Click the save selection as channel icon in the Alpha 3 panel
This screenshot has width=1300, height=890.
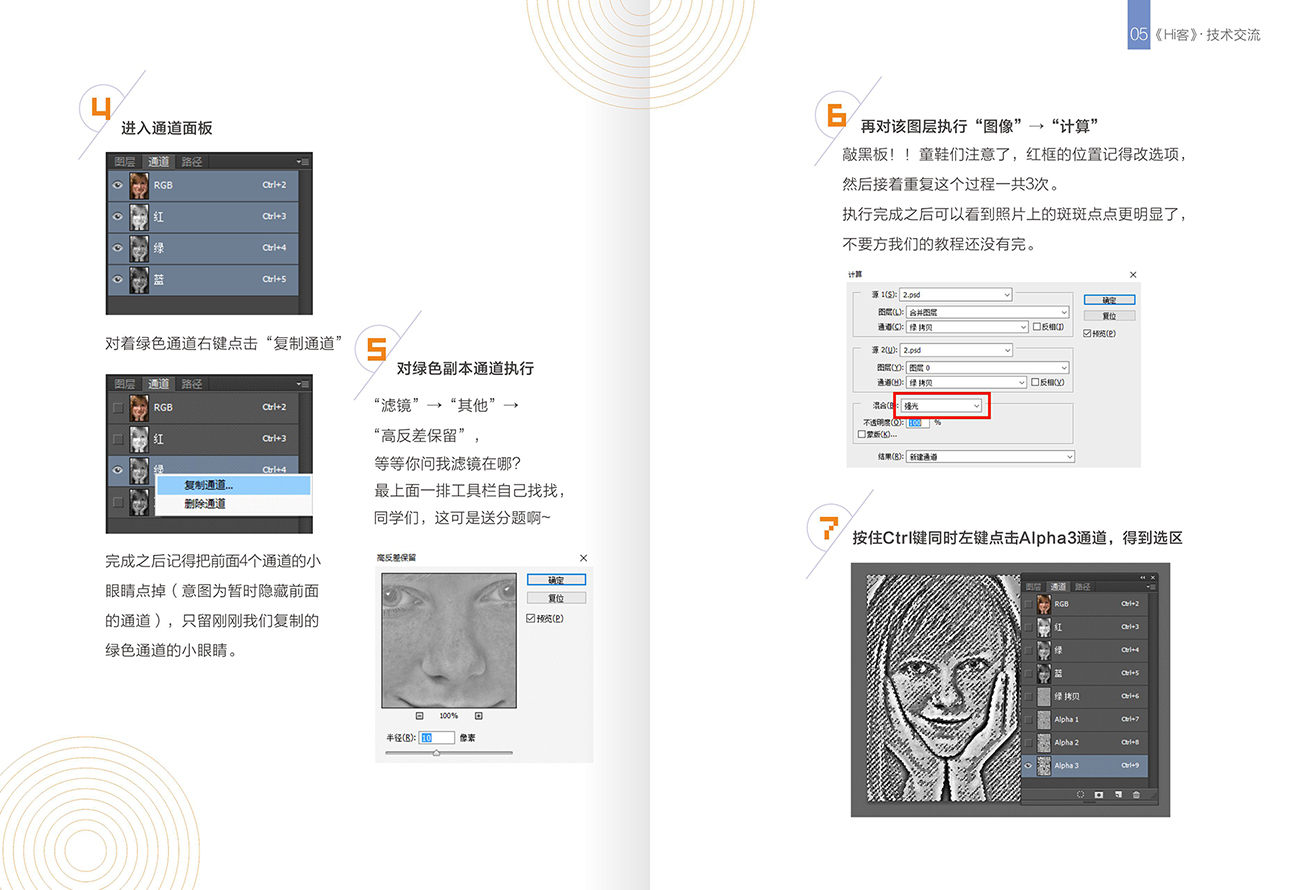1099,795
